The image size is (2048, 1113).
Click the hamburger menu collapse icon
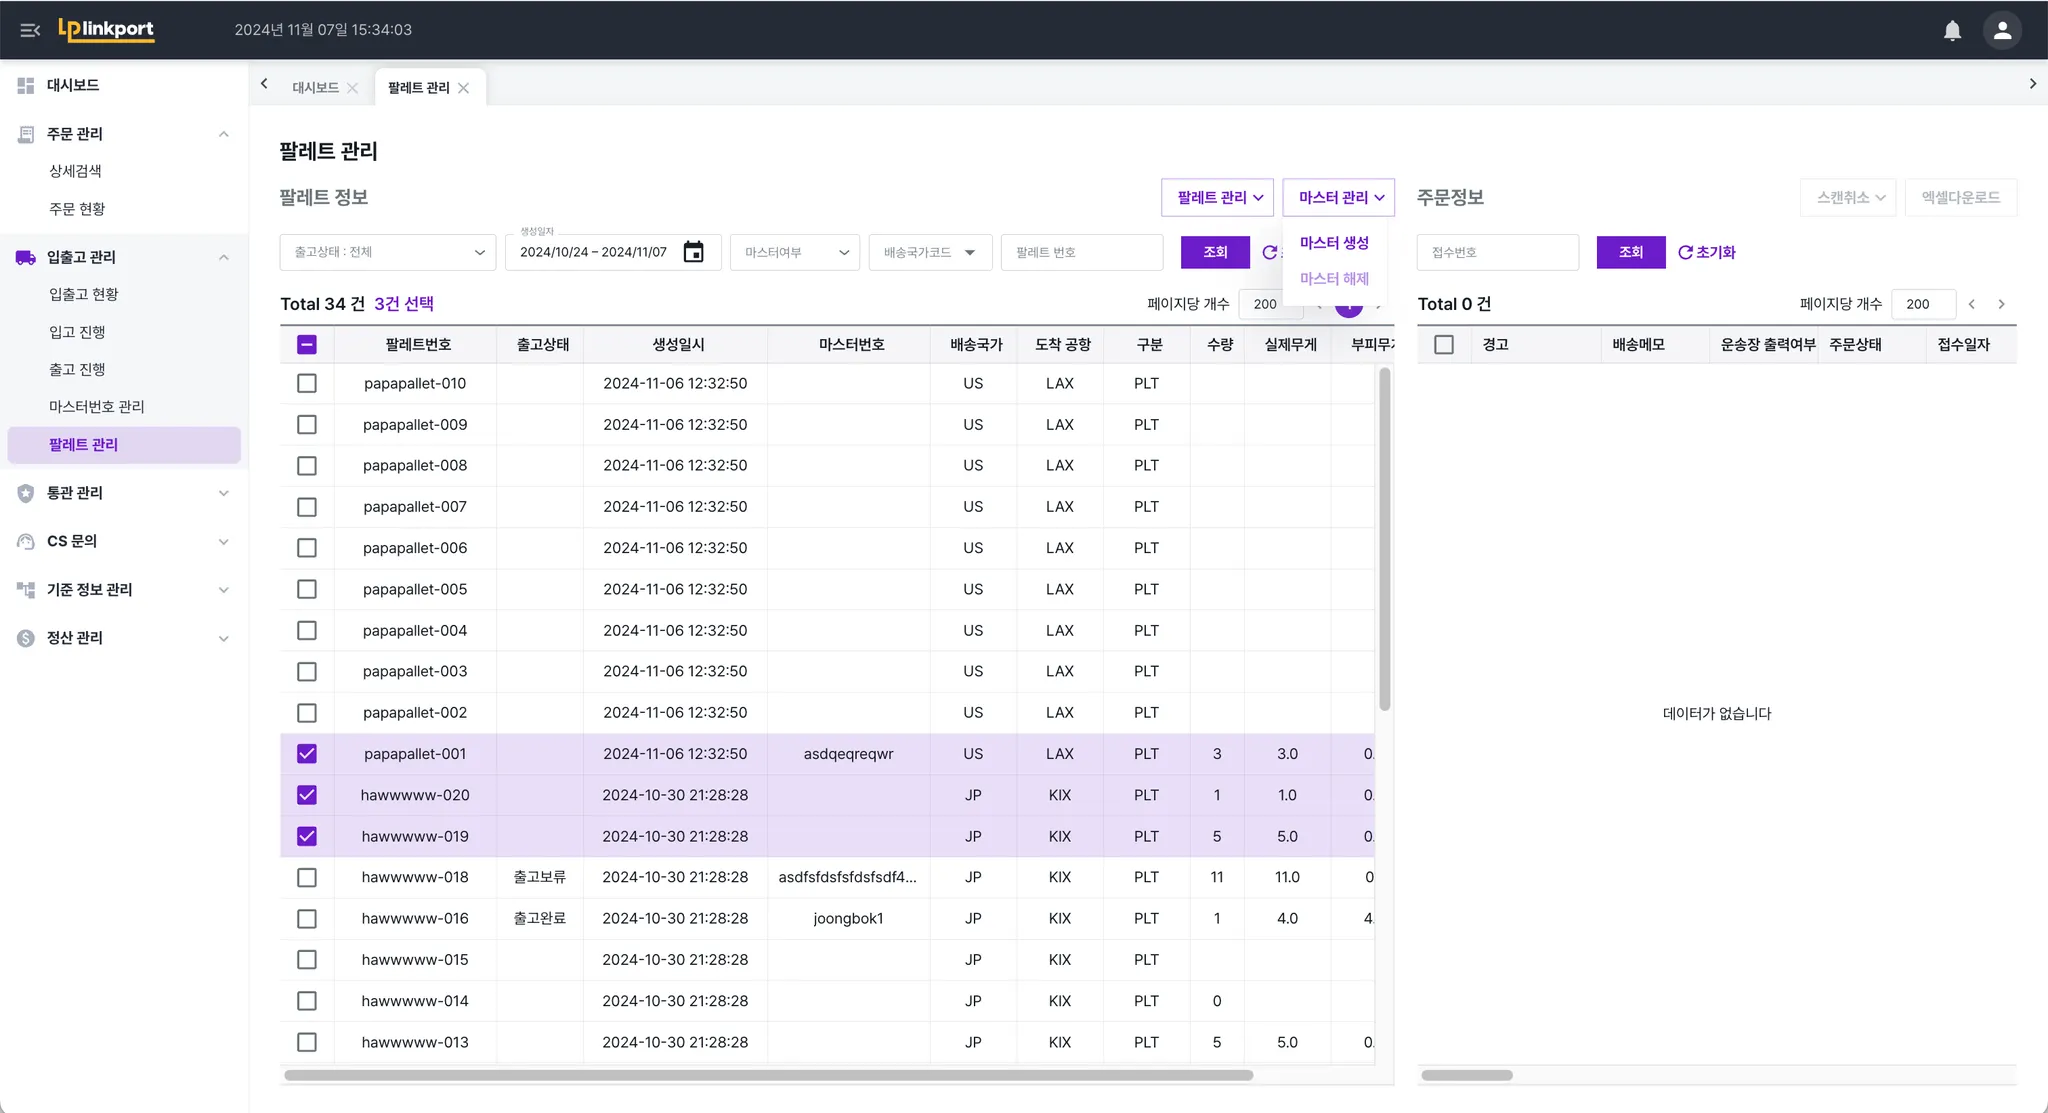[x=30, y=30]
